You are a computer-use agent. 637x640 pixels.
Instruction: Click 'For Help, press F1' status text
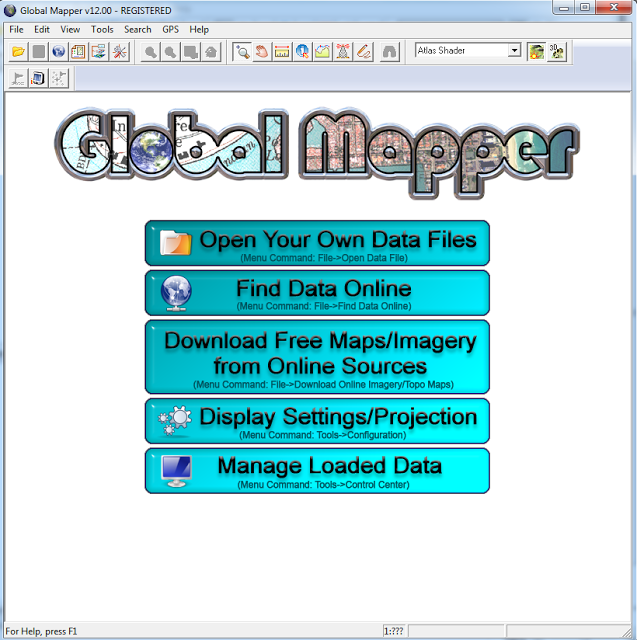click(x=41, y=631)
